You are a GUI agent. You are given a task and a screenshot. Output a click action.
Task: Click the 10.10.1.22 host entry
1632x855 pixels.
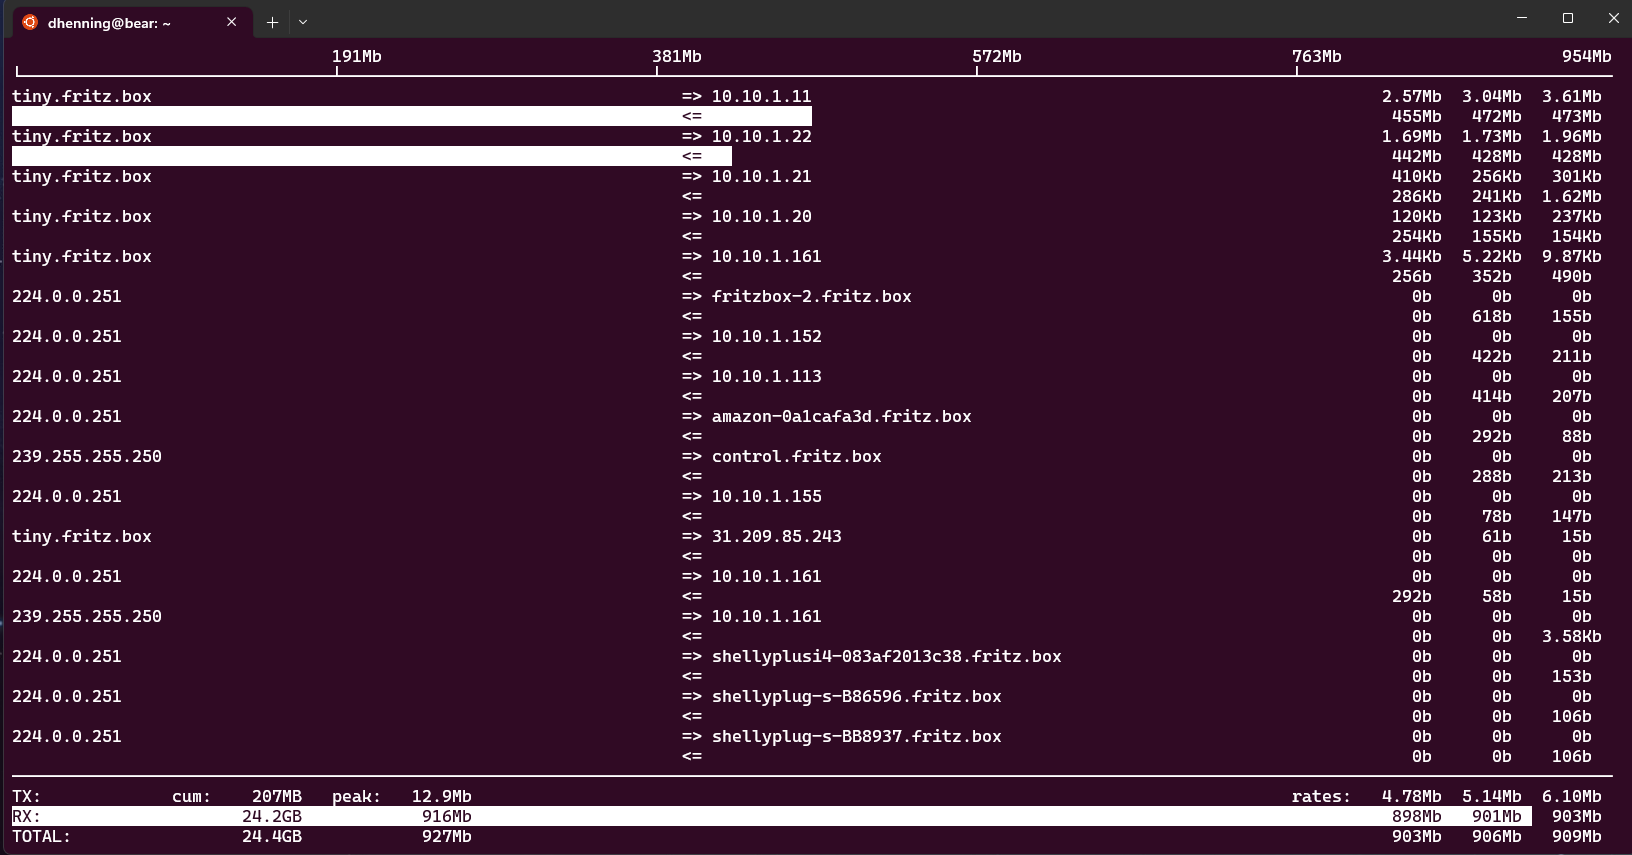coord(761,136)
